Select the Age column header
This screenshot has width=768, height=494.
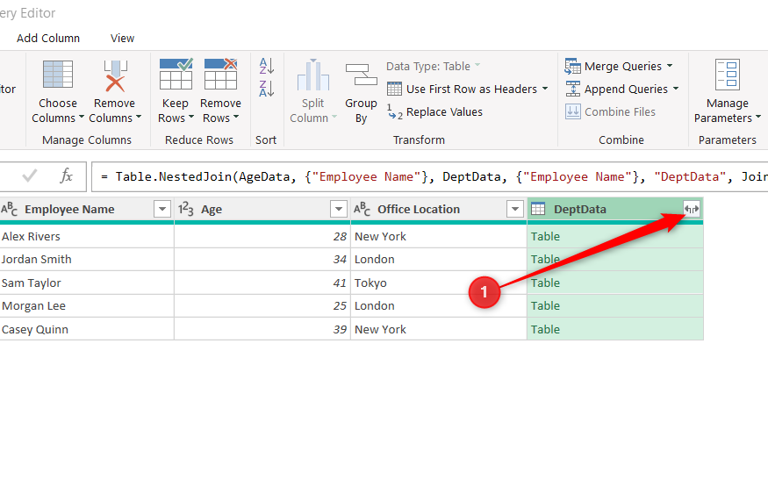coord(211,209)
